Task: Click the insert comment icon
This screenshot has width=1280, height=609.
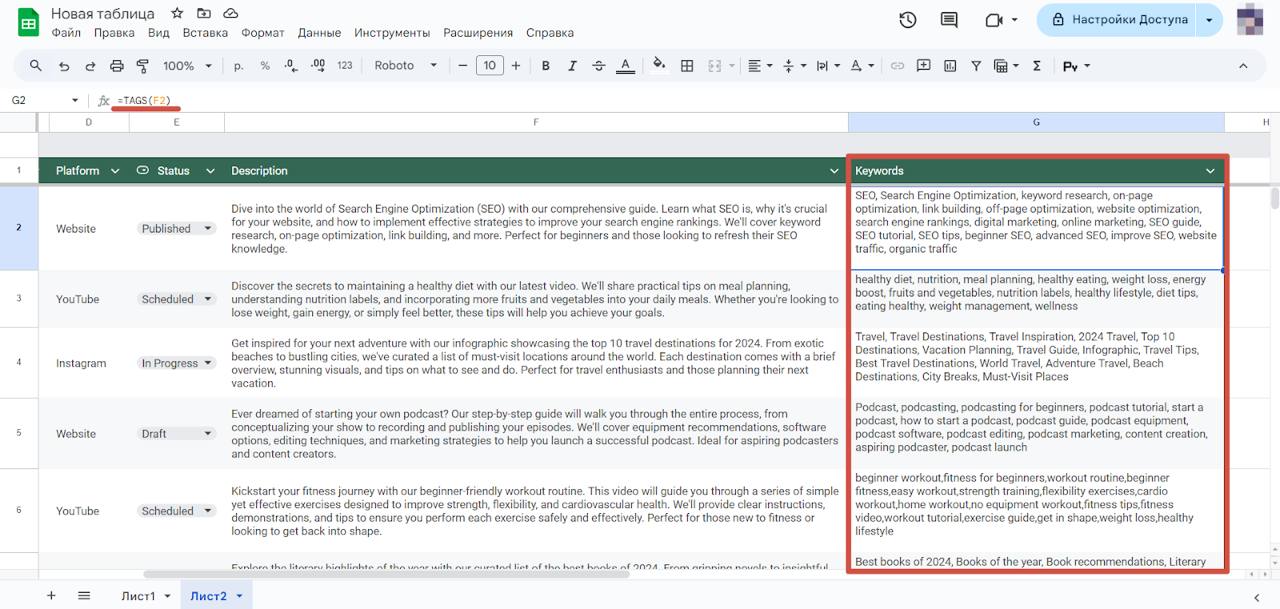Action: [923, 66]
